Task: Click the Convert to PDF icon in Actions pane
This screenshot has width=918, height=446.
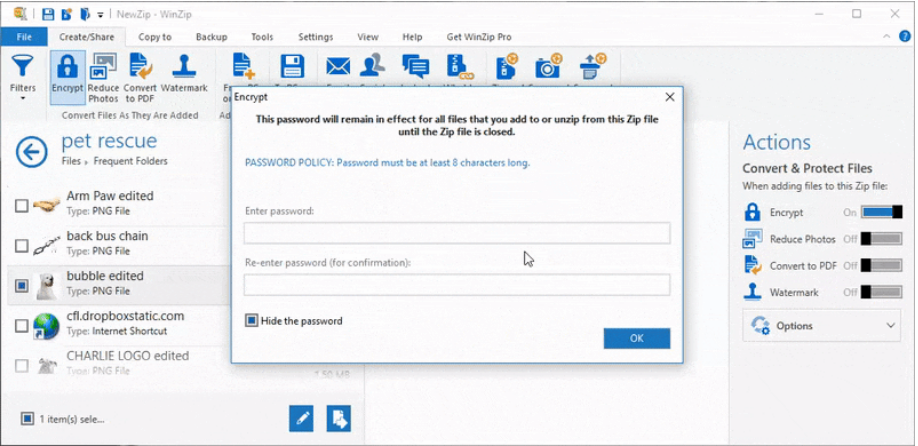Action: tap(752, 265)
